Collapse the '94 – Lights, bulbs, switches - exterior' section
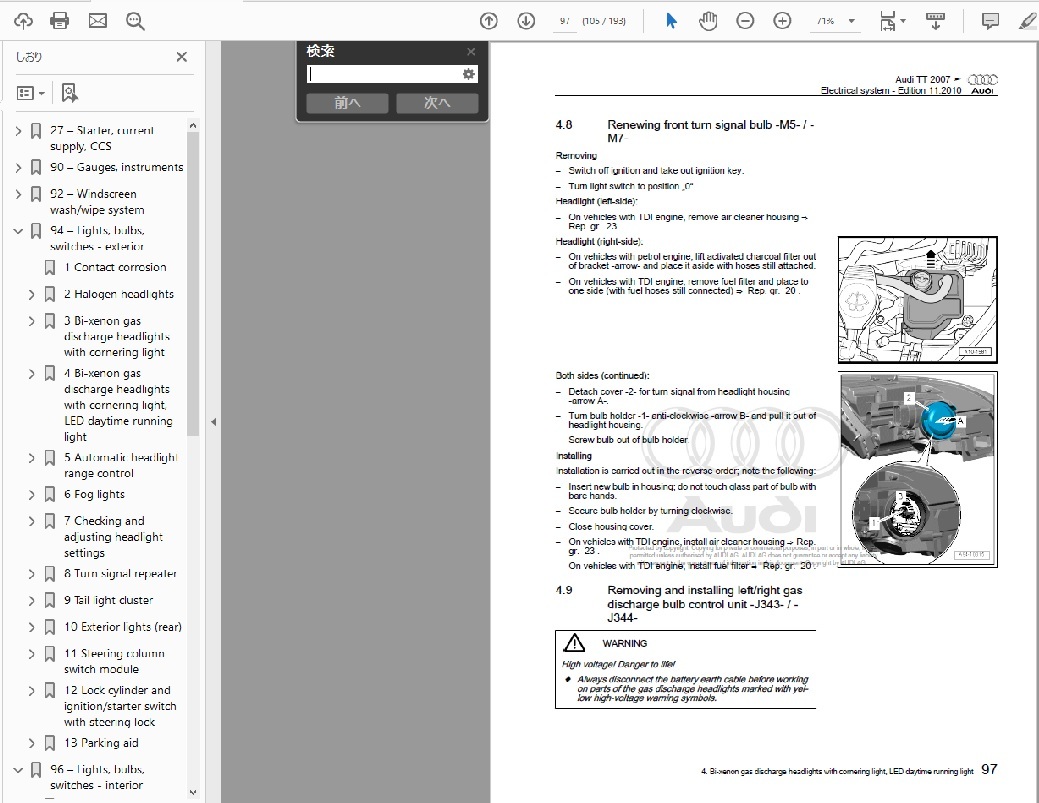Viewport: 1039px width, 803px height. click(17, 231)
